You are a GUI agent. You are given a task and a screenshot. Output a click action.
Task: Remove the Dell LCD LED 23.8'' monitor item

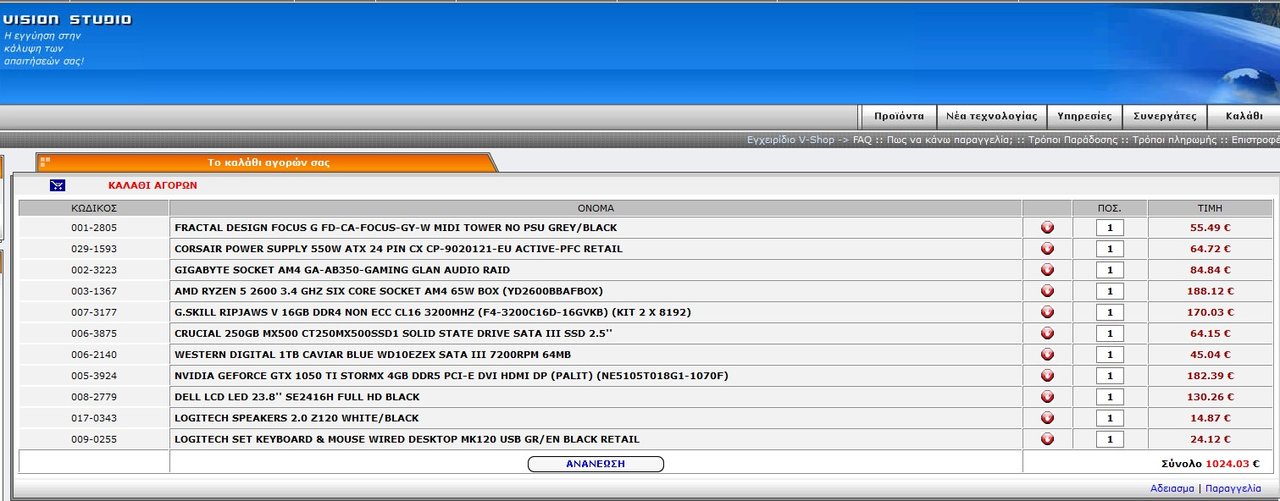[x=1047, y=397]
